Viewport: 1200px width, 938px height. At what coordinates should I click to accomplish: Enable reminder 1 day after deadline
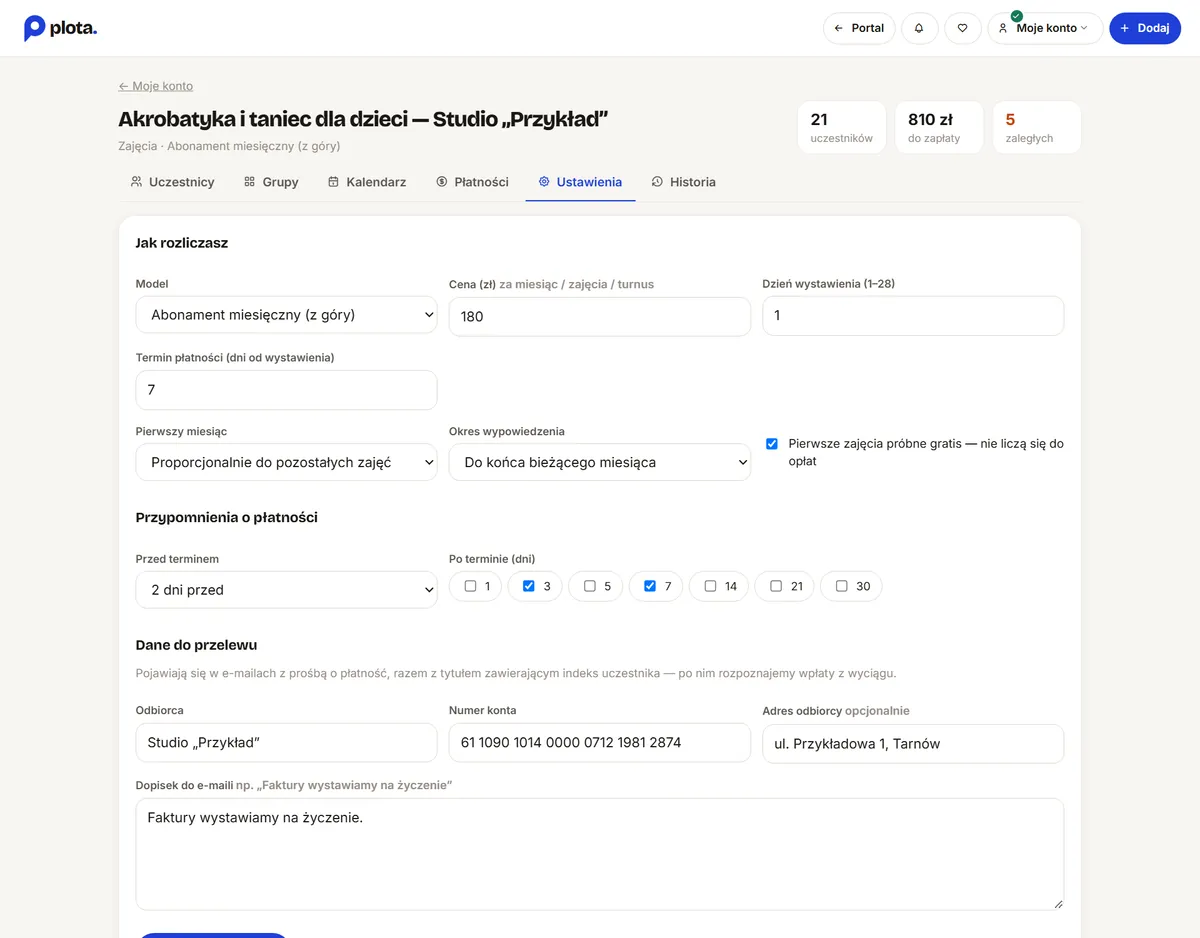click(471, 586)
